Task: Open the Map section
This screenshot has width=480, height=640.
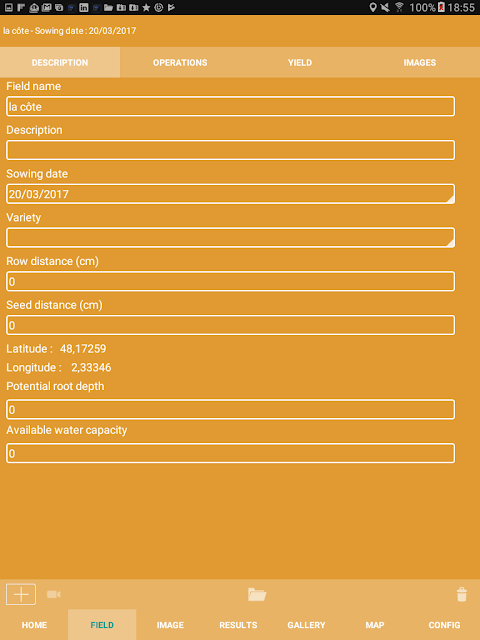Action: click(375, 625)
